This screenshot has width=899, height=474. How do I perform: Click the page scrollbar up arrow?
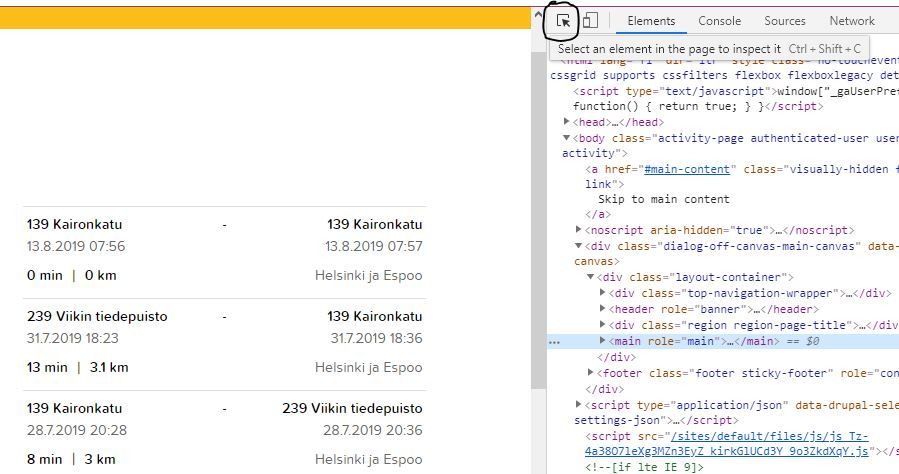[x=538, y=15]
